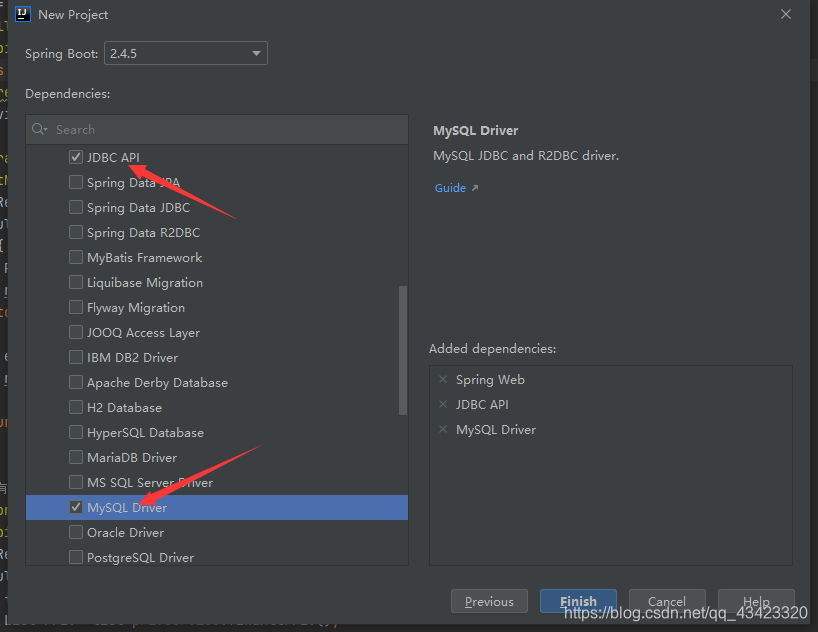This screenshot has height=632, width=818.
Task: Click the MySQL Driver description heading
Action: 476,130
